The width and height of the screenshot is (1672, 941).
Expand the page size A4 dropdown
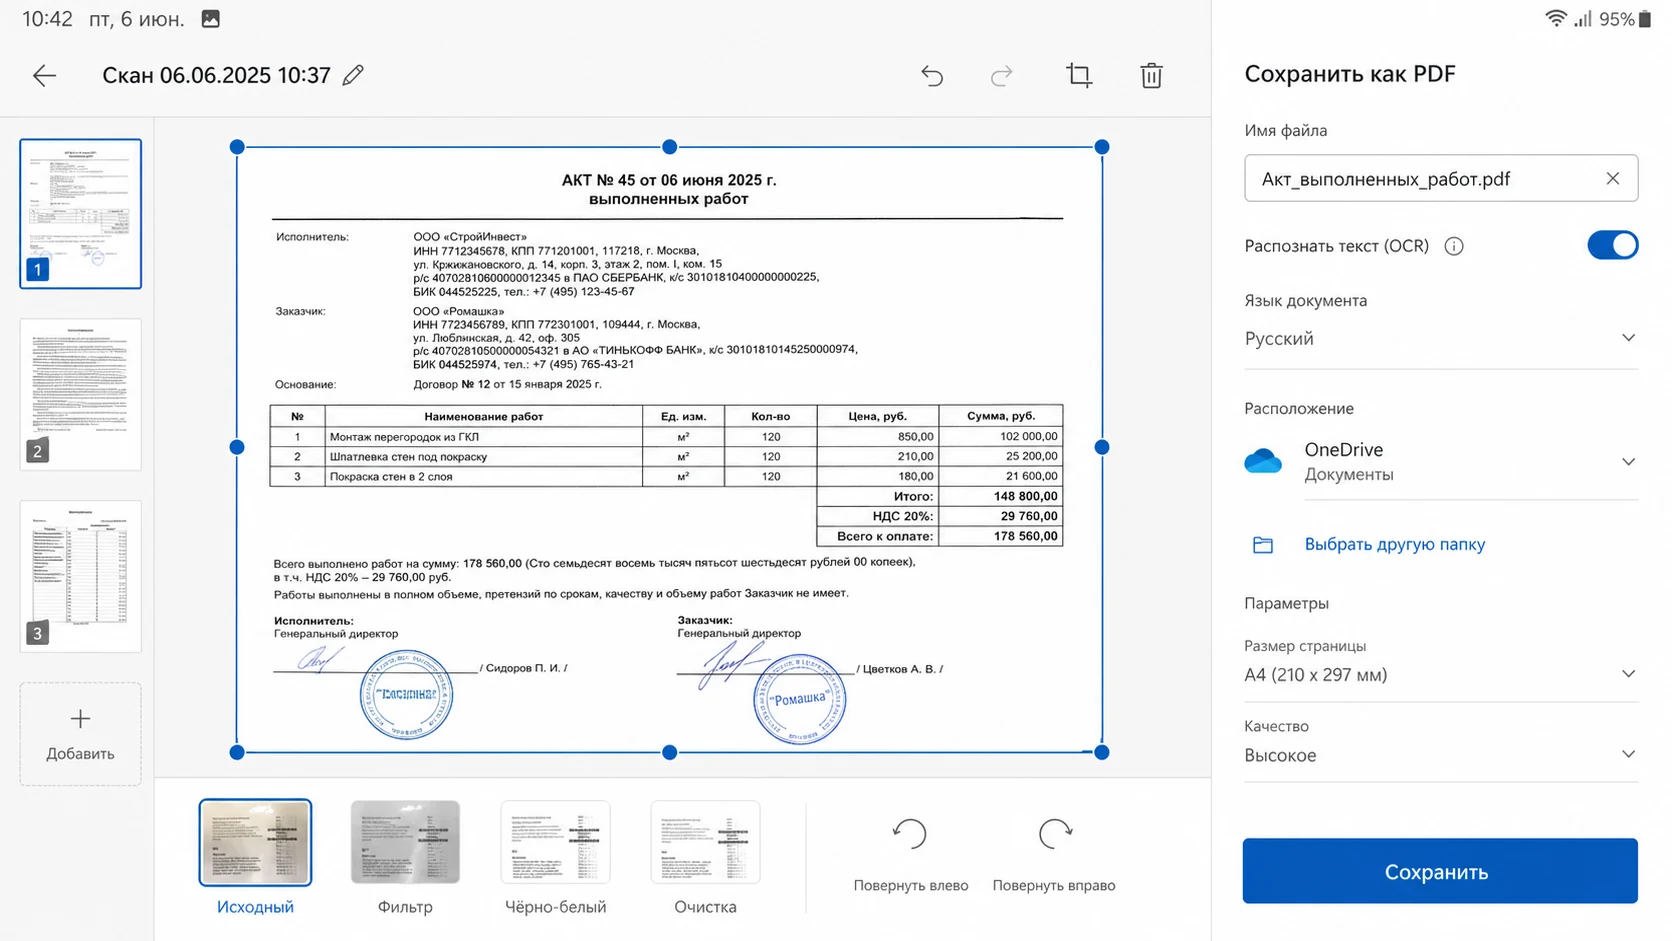(1441, 674)
